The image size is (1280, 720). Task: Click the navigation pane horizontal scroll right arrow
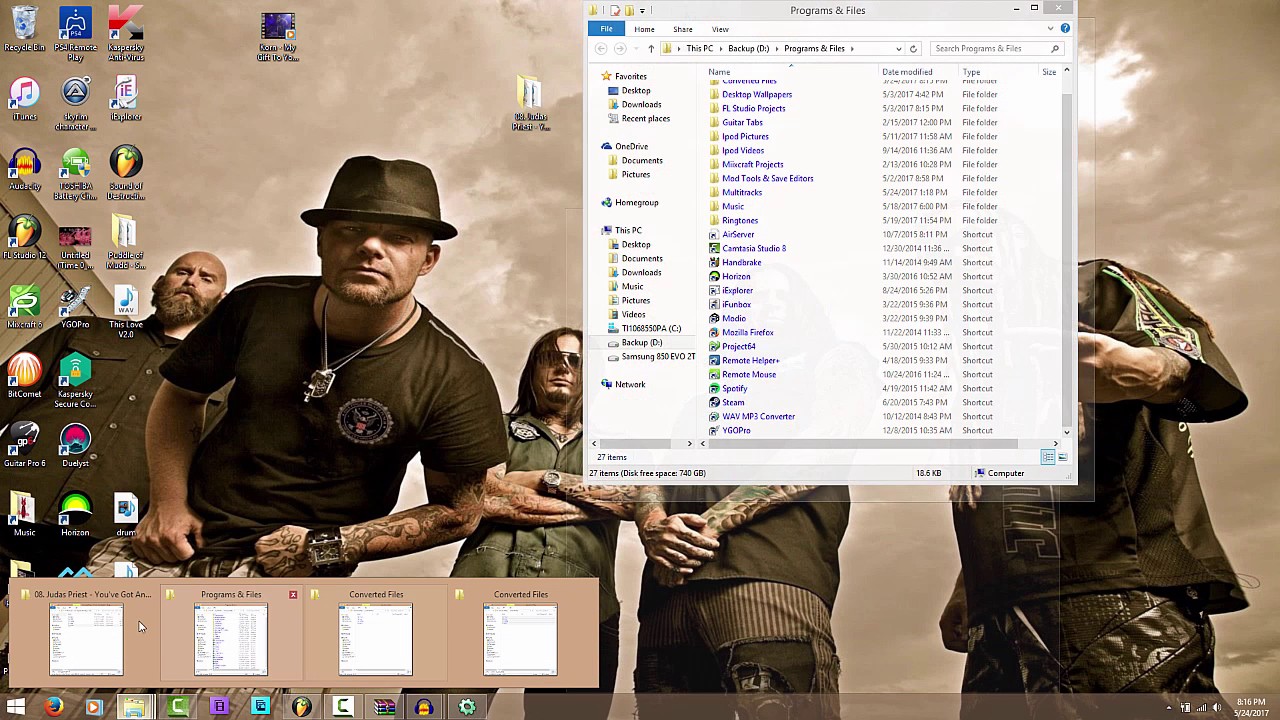tap(689, 443)
